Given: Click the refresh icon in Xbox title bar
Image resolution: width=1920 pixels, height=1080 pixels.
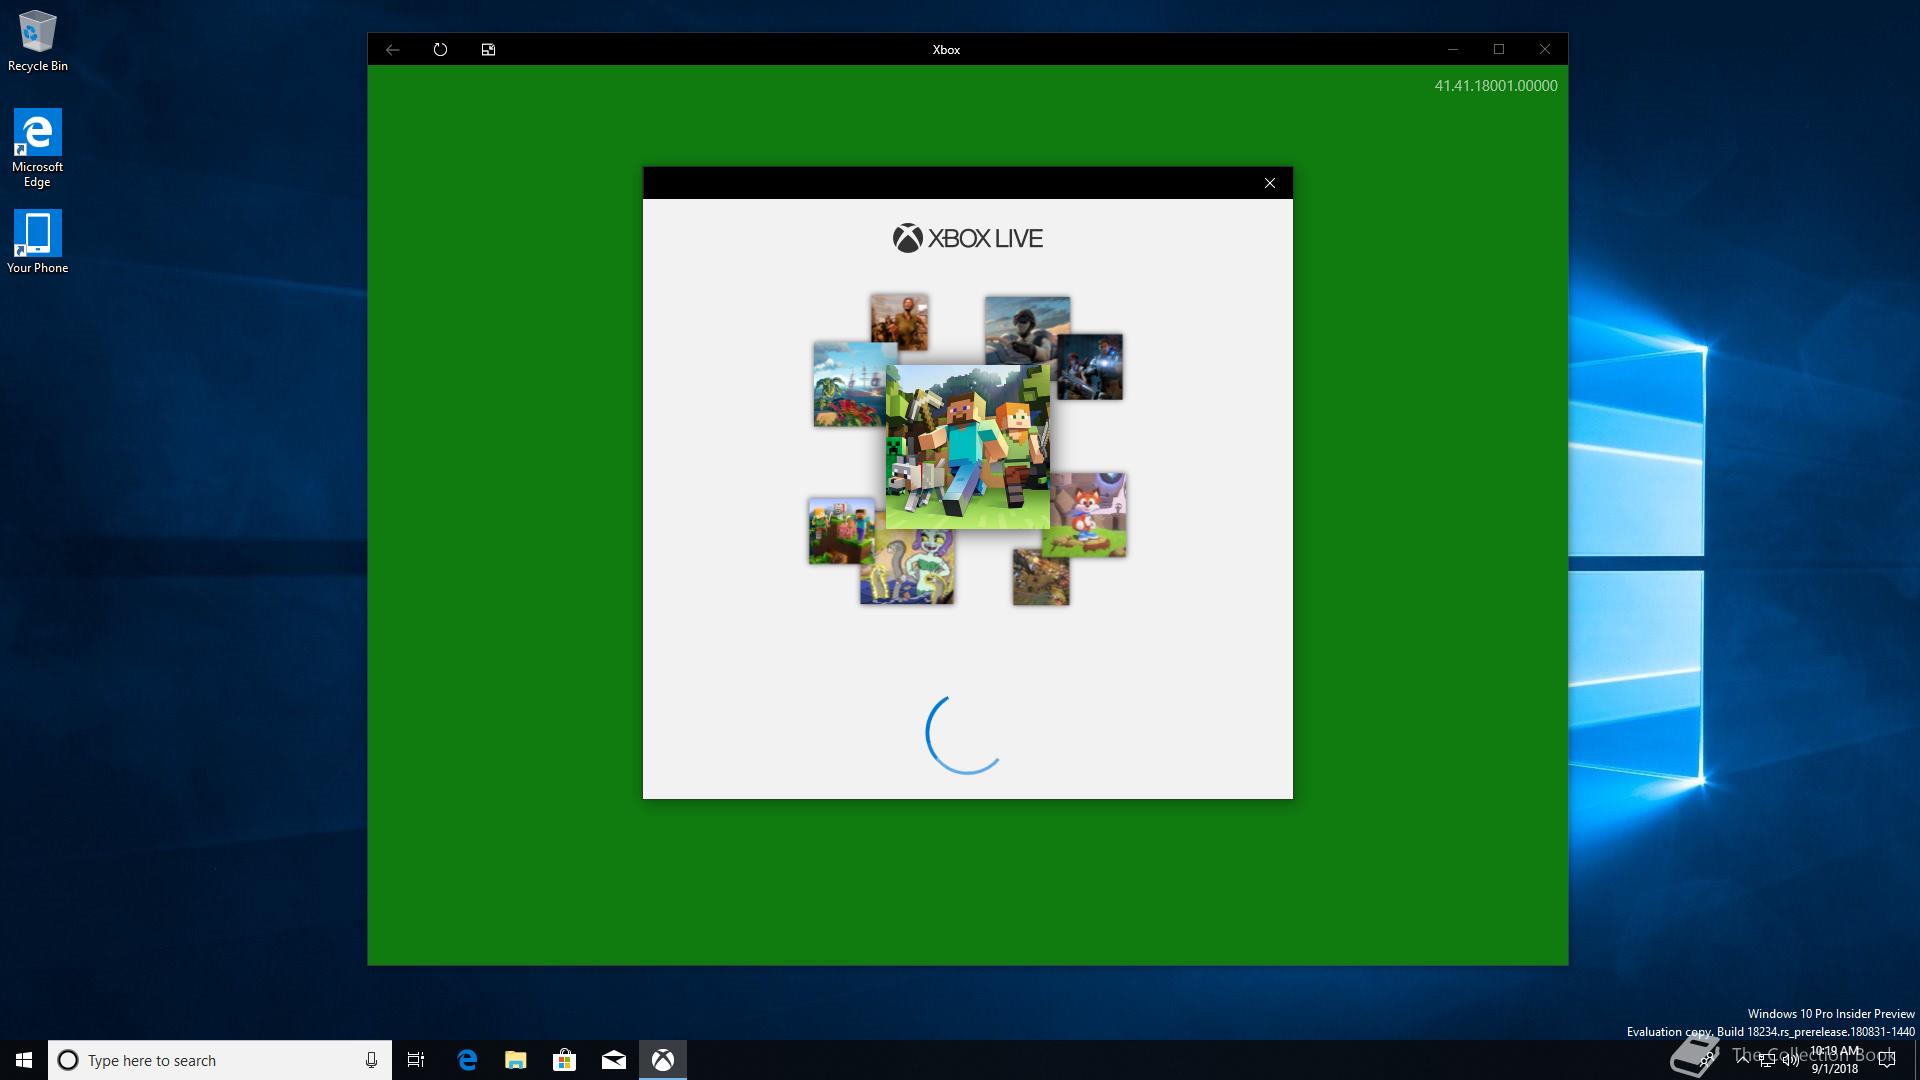Looking at the screenshot, I should pos(440,49).
